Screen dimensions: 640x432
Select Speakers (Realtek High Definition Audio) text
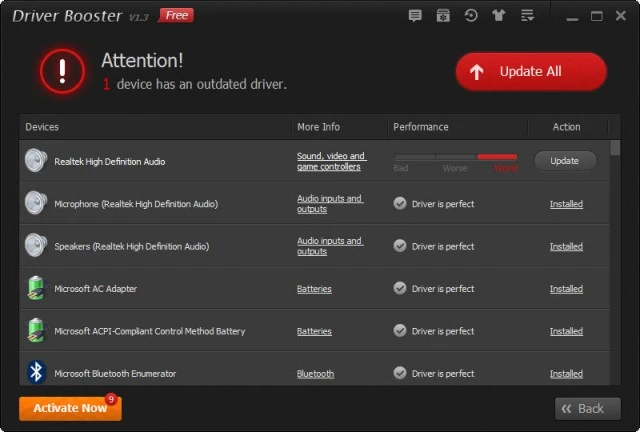132,247
